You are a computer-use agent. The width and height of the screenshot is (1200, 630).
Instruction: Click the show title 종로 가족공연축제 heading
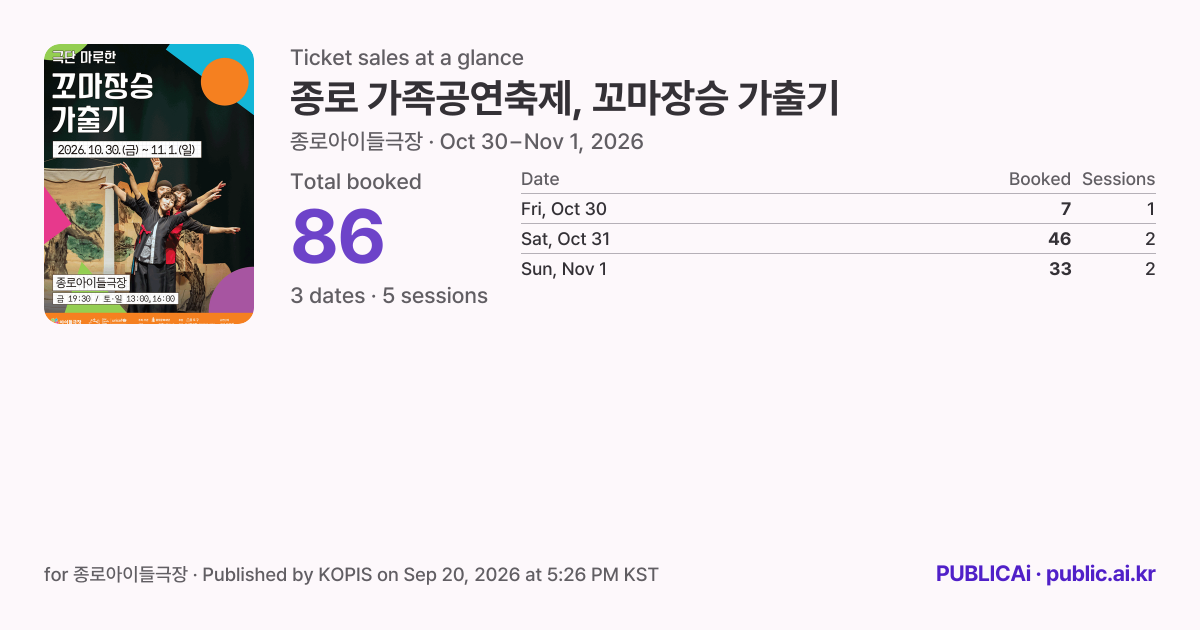click(x=564, y=99)
